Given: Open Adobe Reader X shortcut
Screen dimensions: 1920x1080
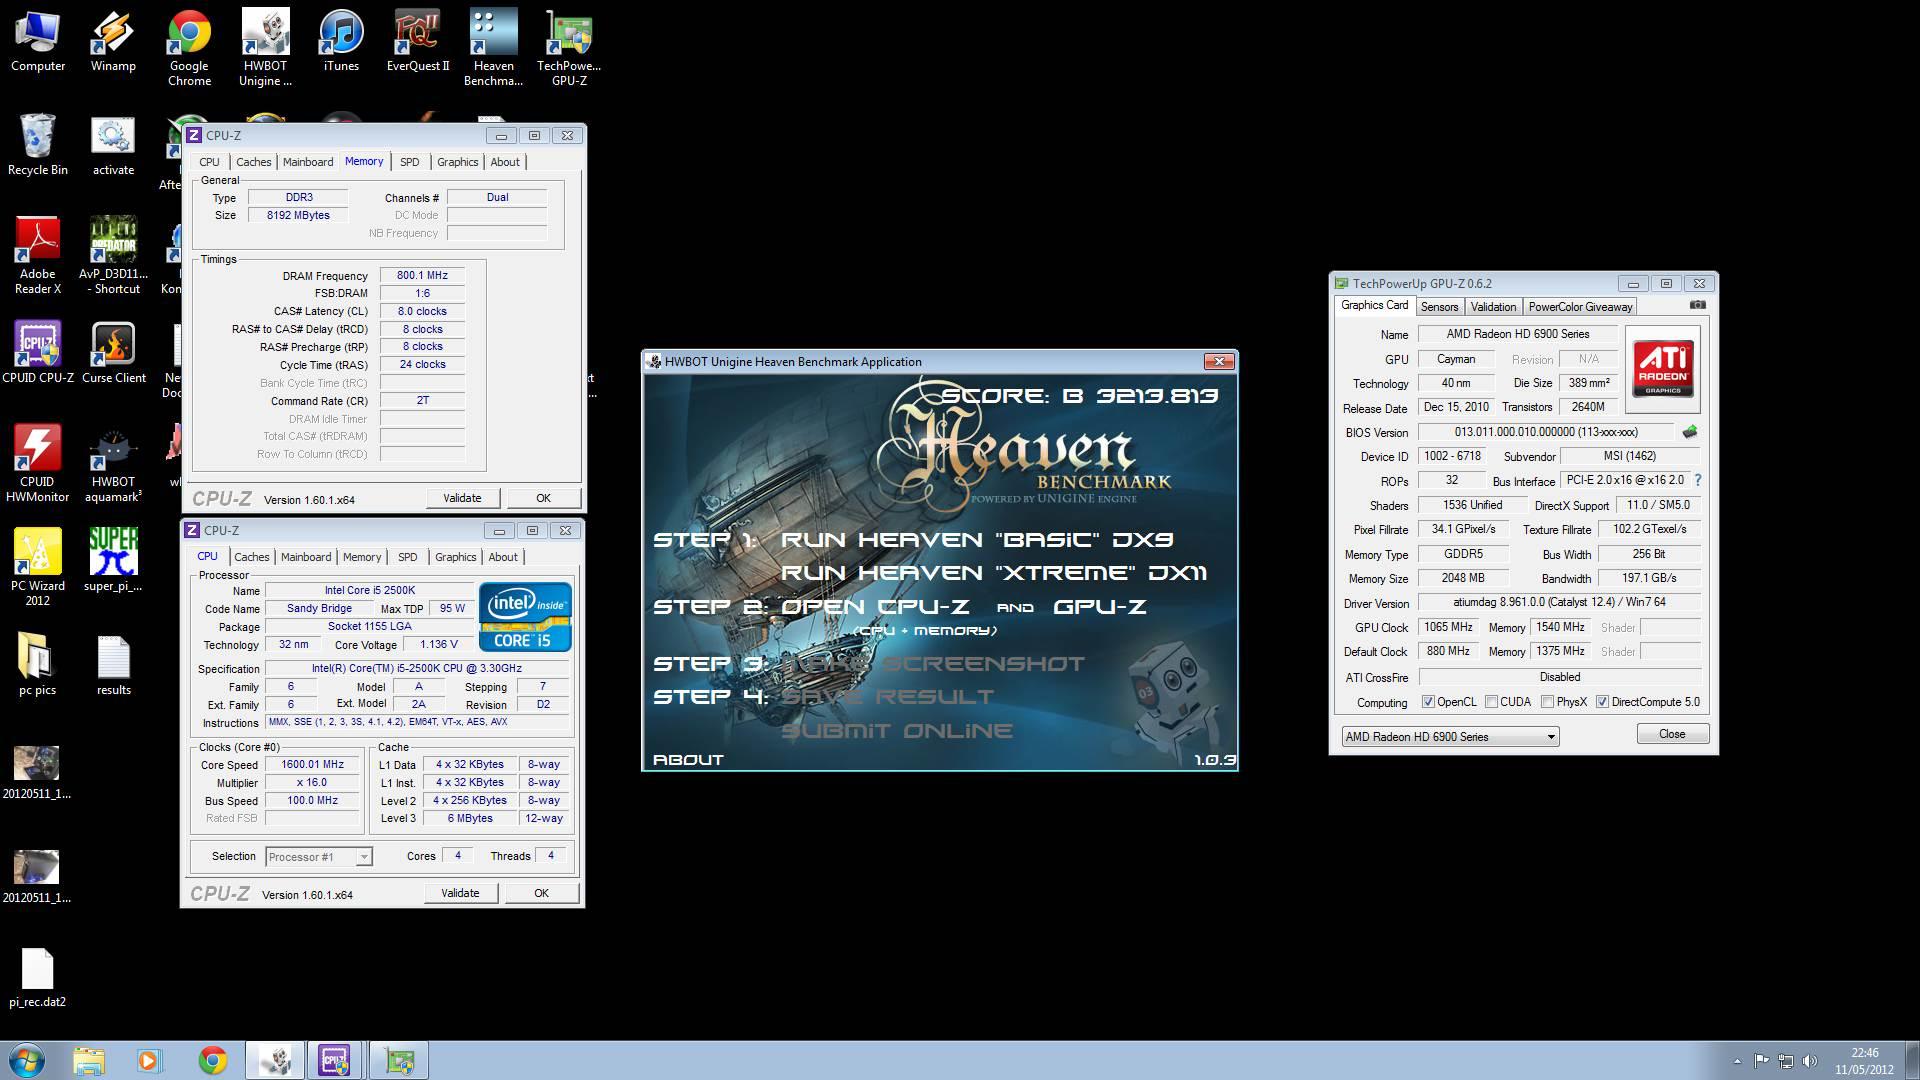Looking at the screenshot, I should tap(37, 256).
